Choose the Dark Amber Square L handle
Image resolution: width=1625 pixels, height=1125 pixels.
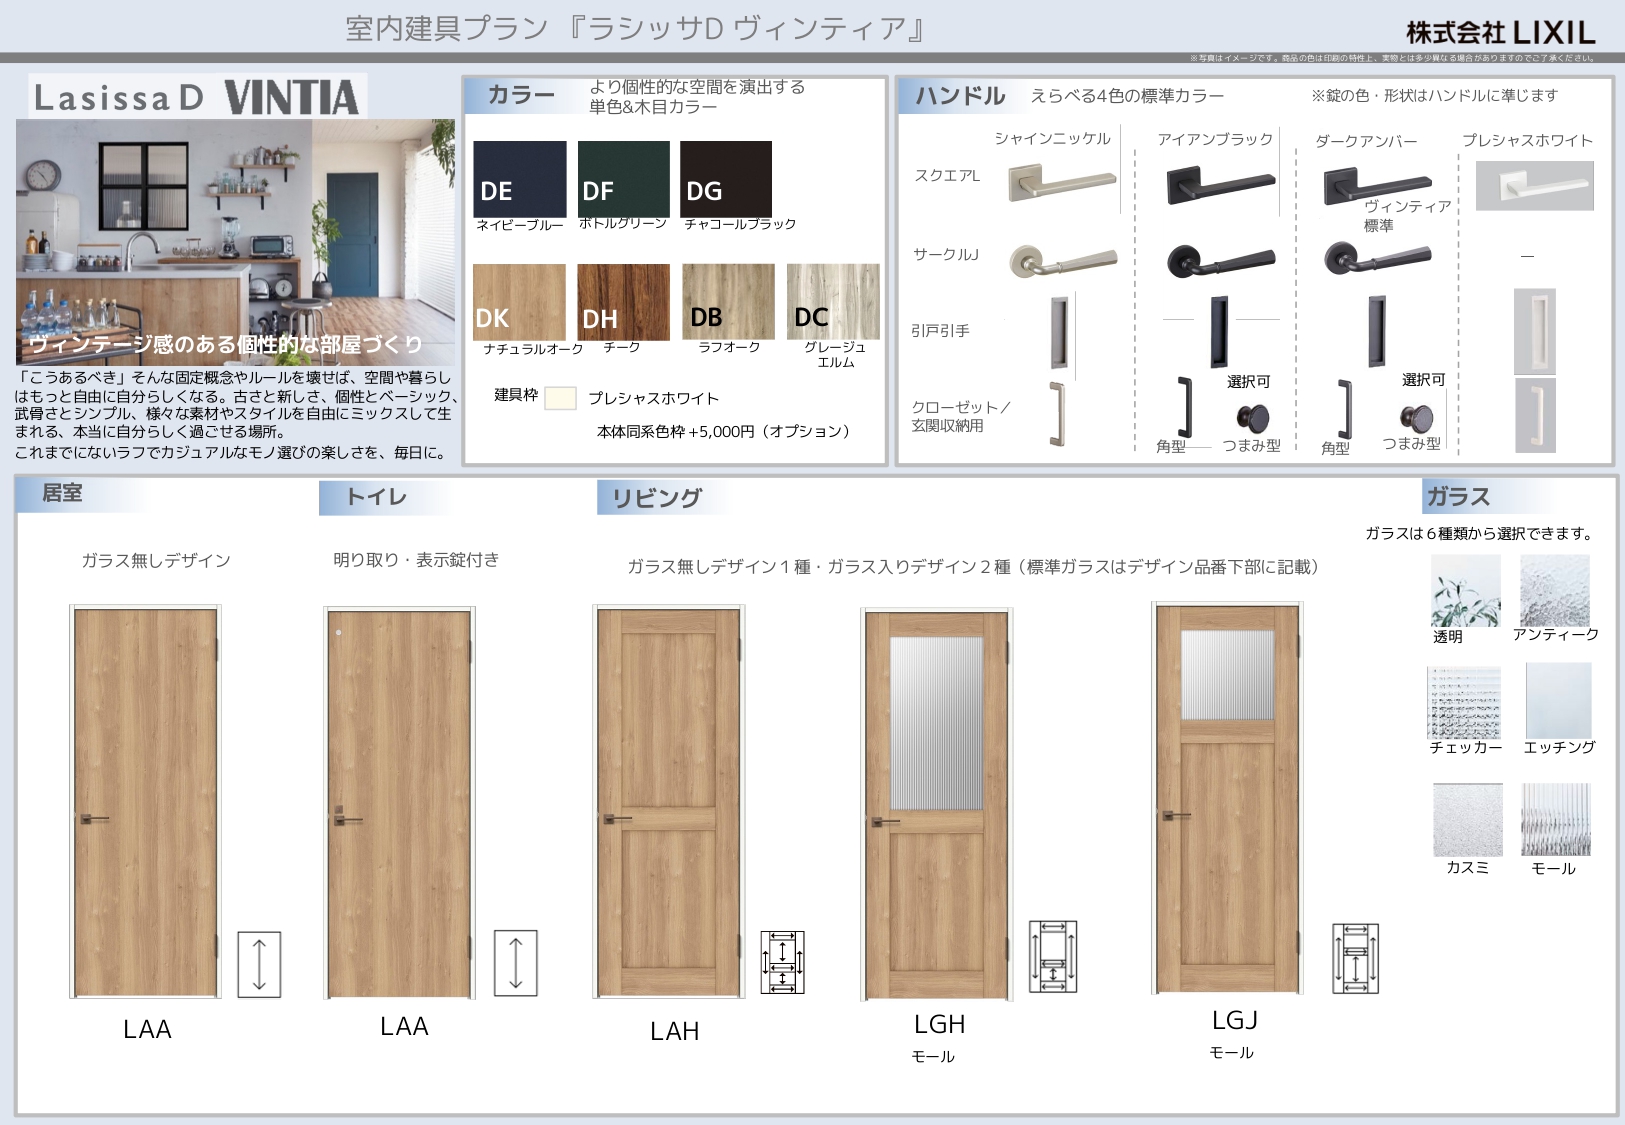click(x=1378, y=186)
